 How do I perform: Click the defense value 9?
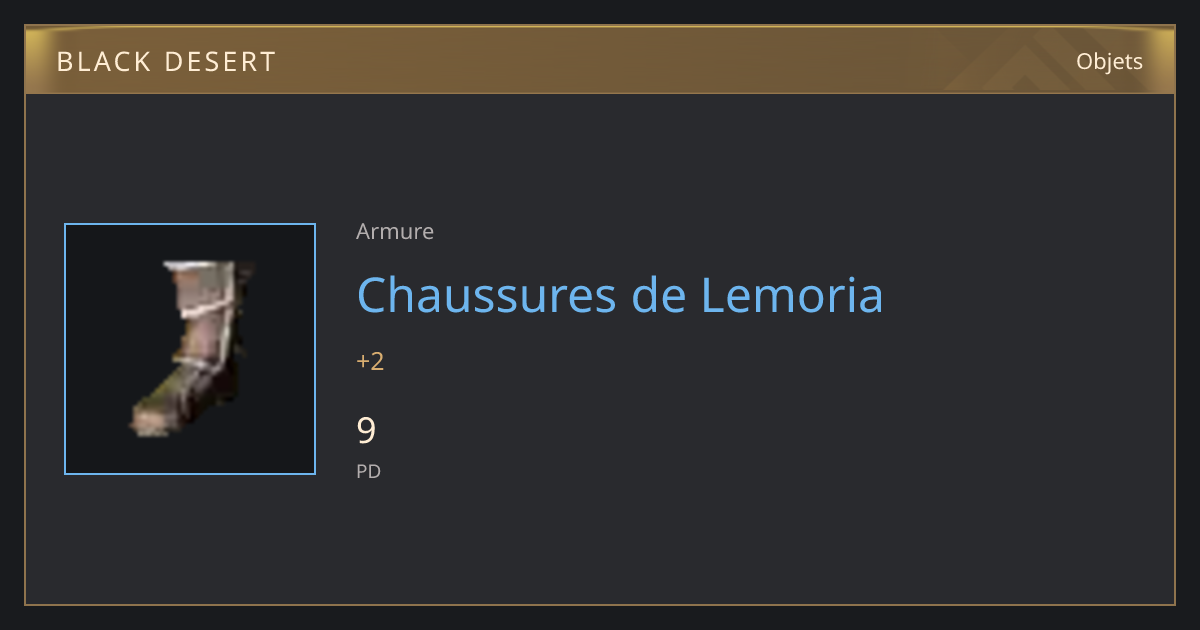pyautogui.click(x=366, y=430)
